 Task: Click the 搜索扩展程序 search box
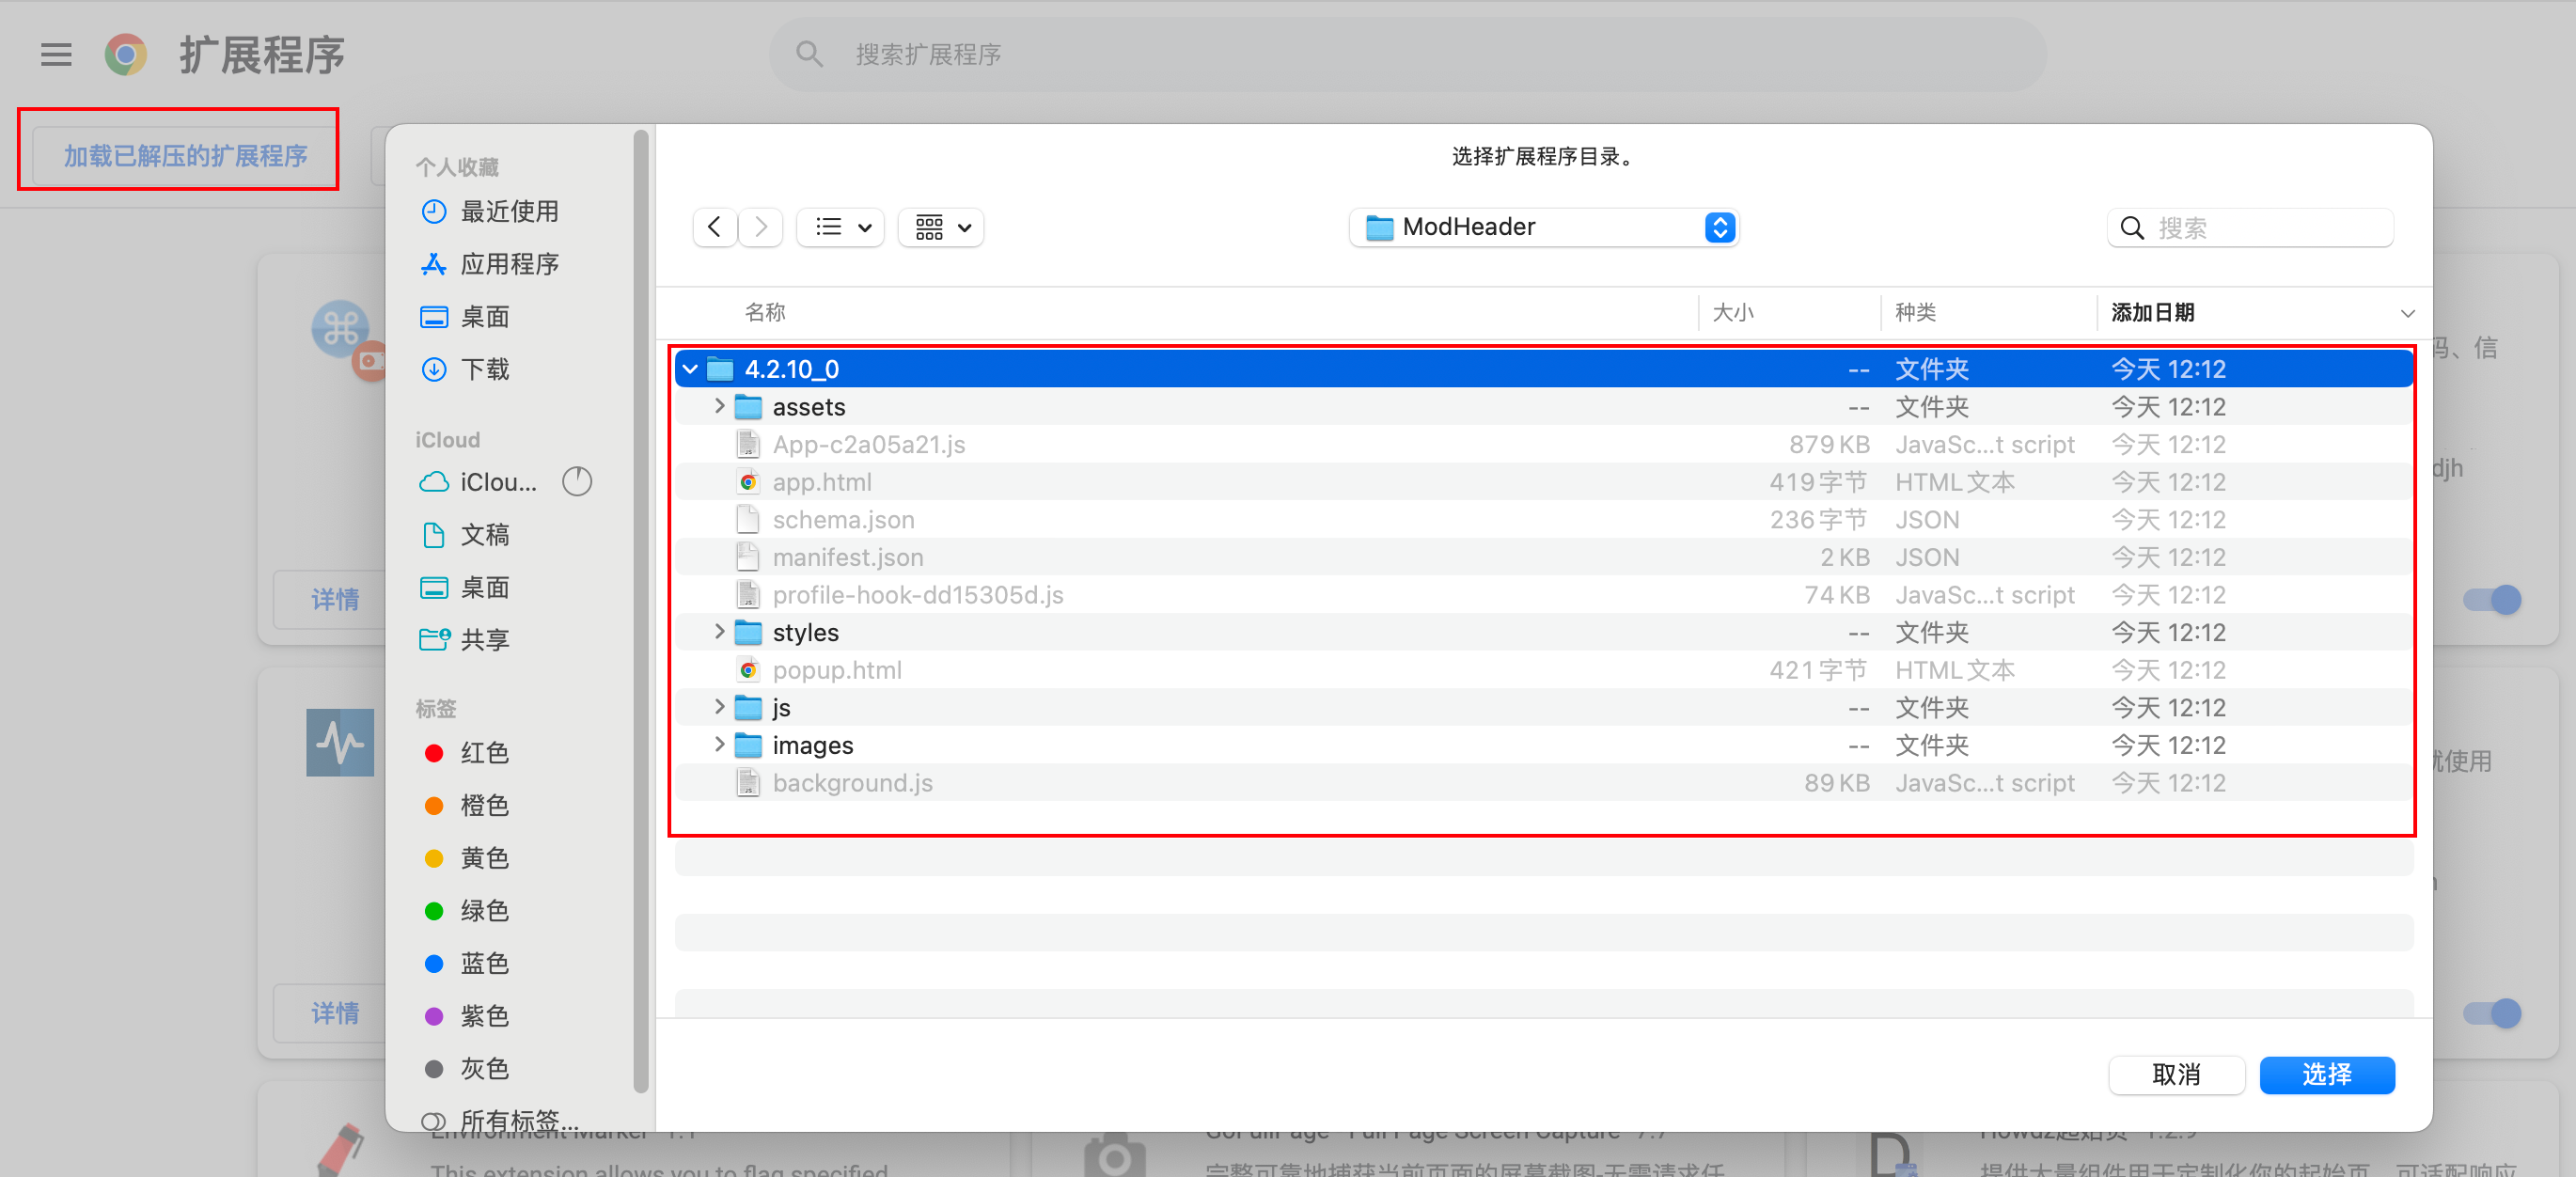(1408, 54)
